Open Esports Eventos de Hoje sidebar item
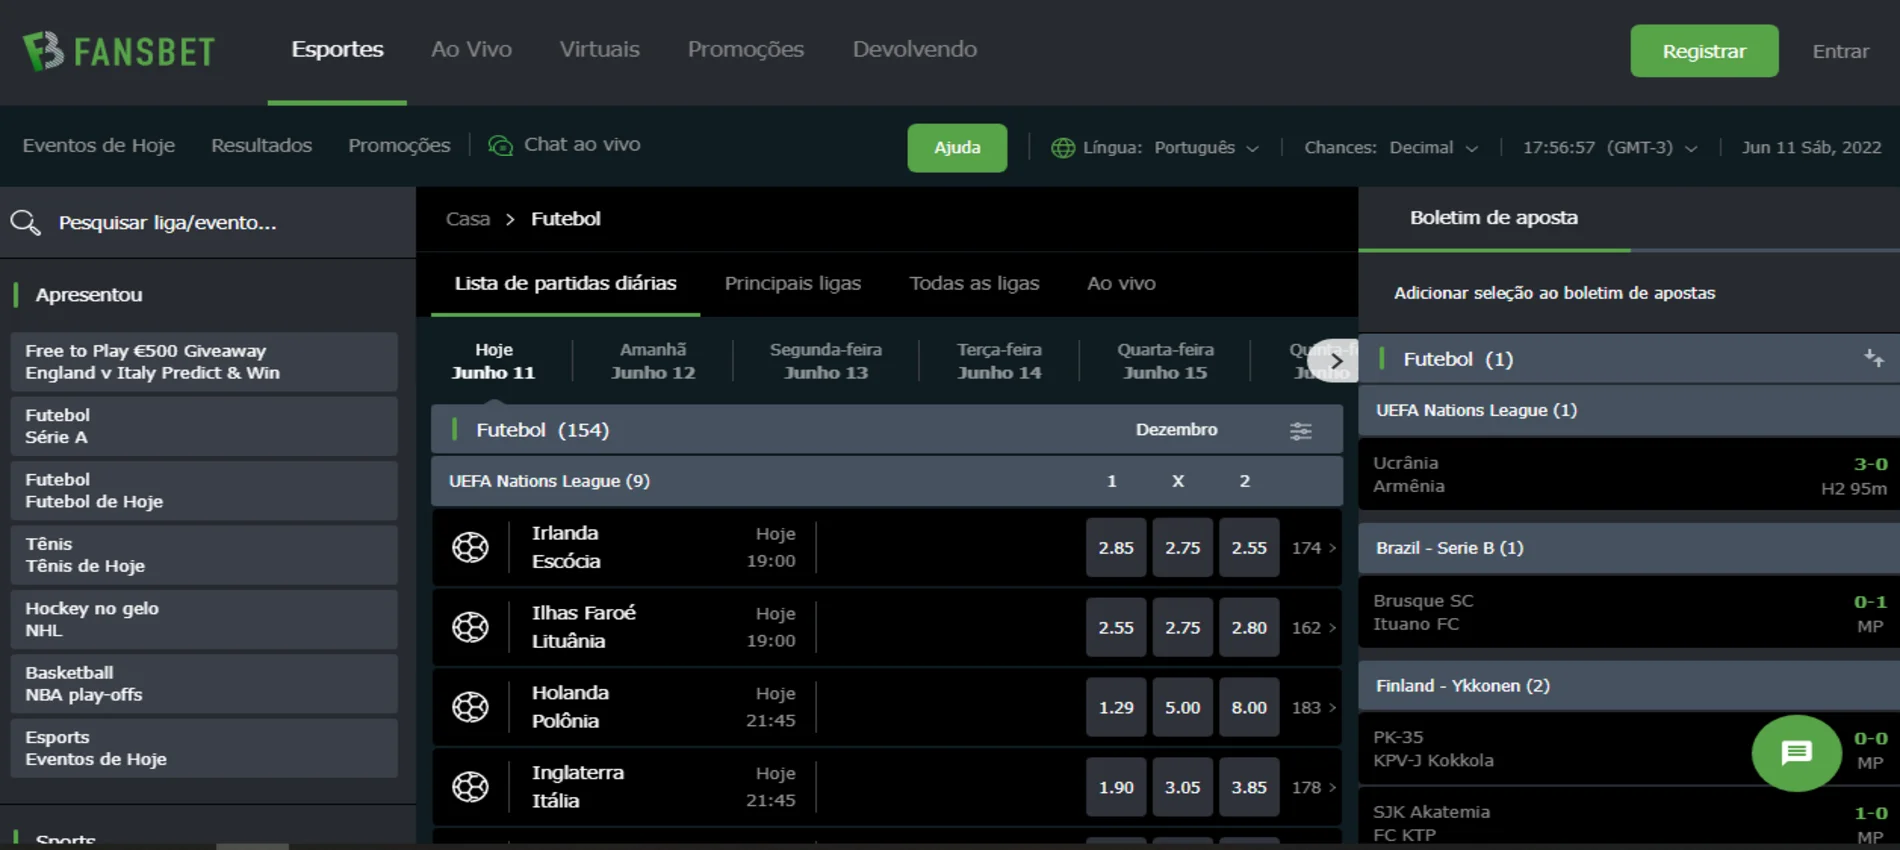 coord(204,748)
